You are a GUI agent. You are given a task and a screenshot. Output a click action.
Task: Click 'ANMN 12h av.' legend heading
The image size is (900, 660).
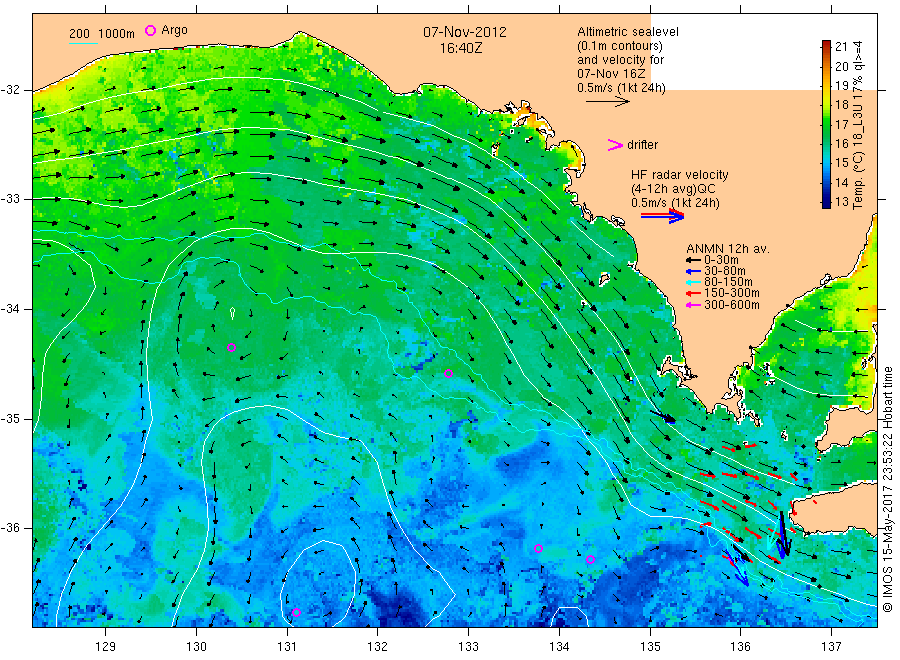(x=728, y=249)
